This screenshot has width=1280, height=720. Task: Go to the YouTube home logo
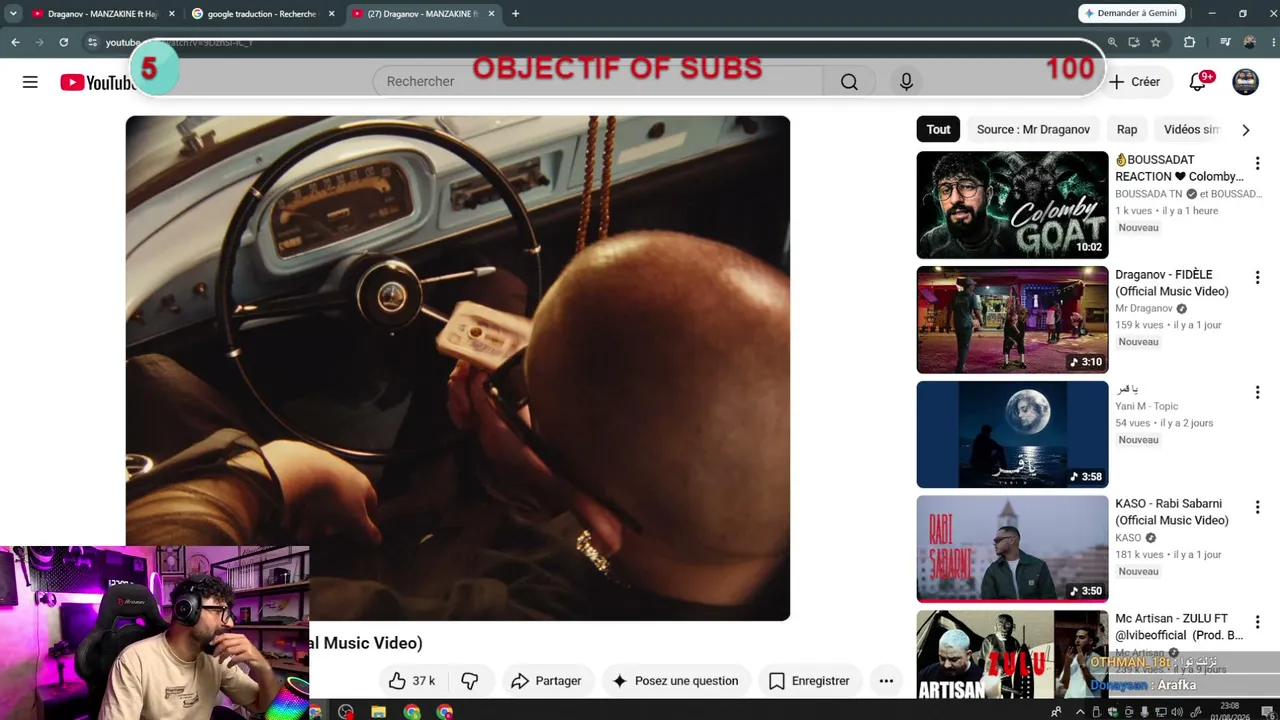[x=97, y=82]
